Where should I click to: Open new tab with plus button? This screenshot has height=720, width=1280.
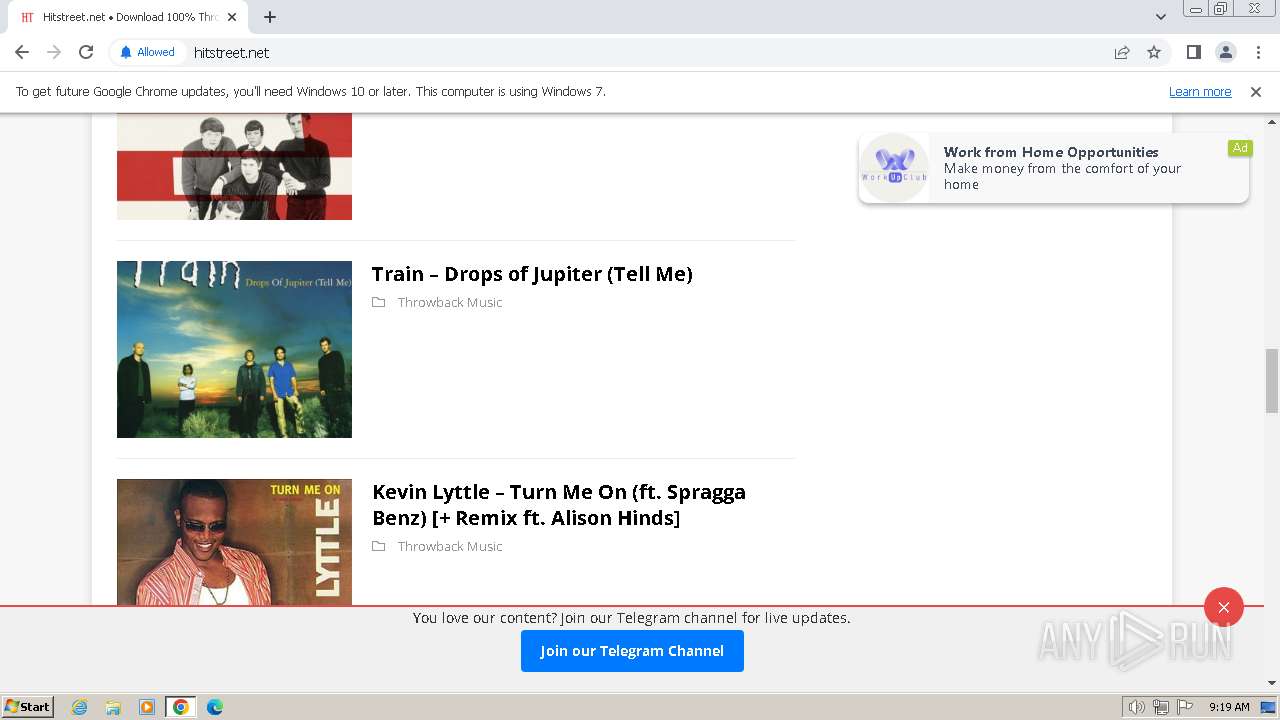click(x=270, y=17)
